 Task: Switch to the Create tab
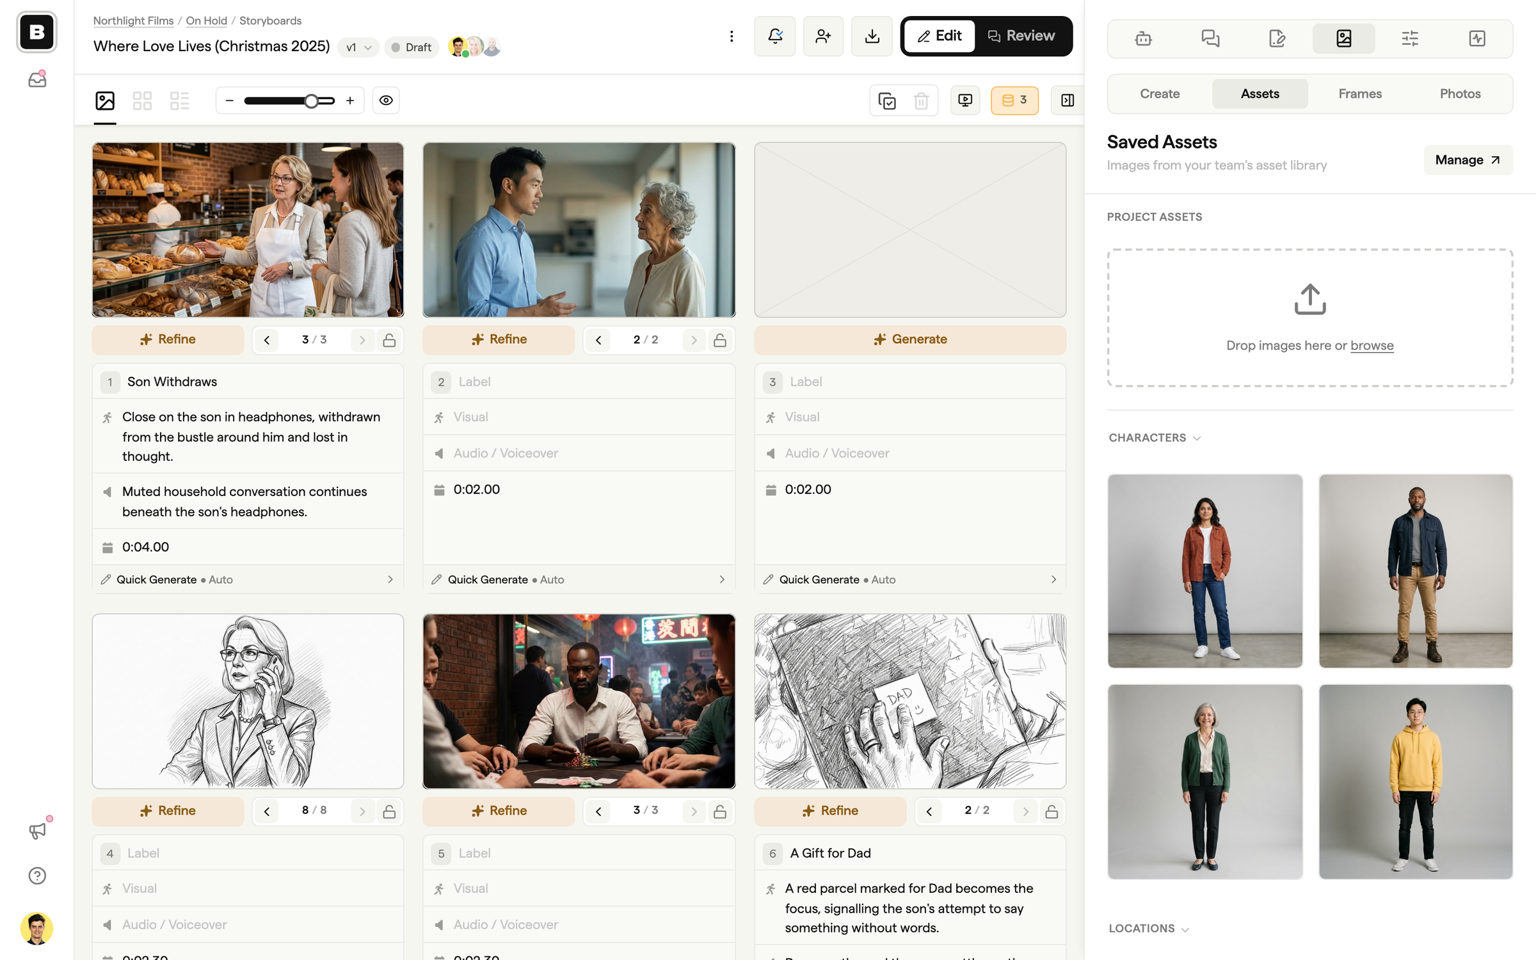[x=1160, y=94]
